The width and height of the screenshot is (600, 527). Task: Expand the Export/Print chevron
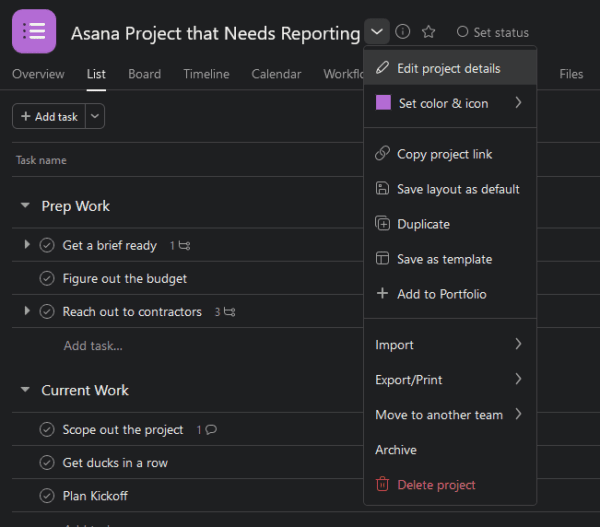518,379
